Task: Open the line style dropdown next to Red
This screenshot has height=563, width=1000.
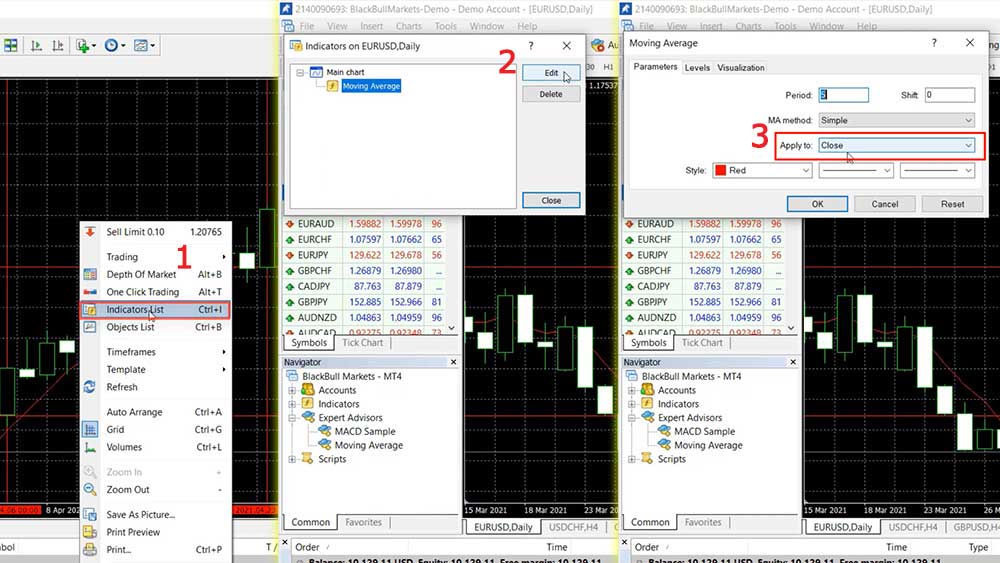Action: pyautogui.click(x=855, y=170)
